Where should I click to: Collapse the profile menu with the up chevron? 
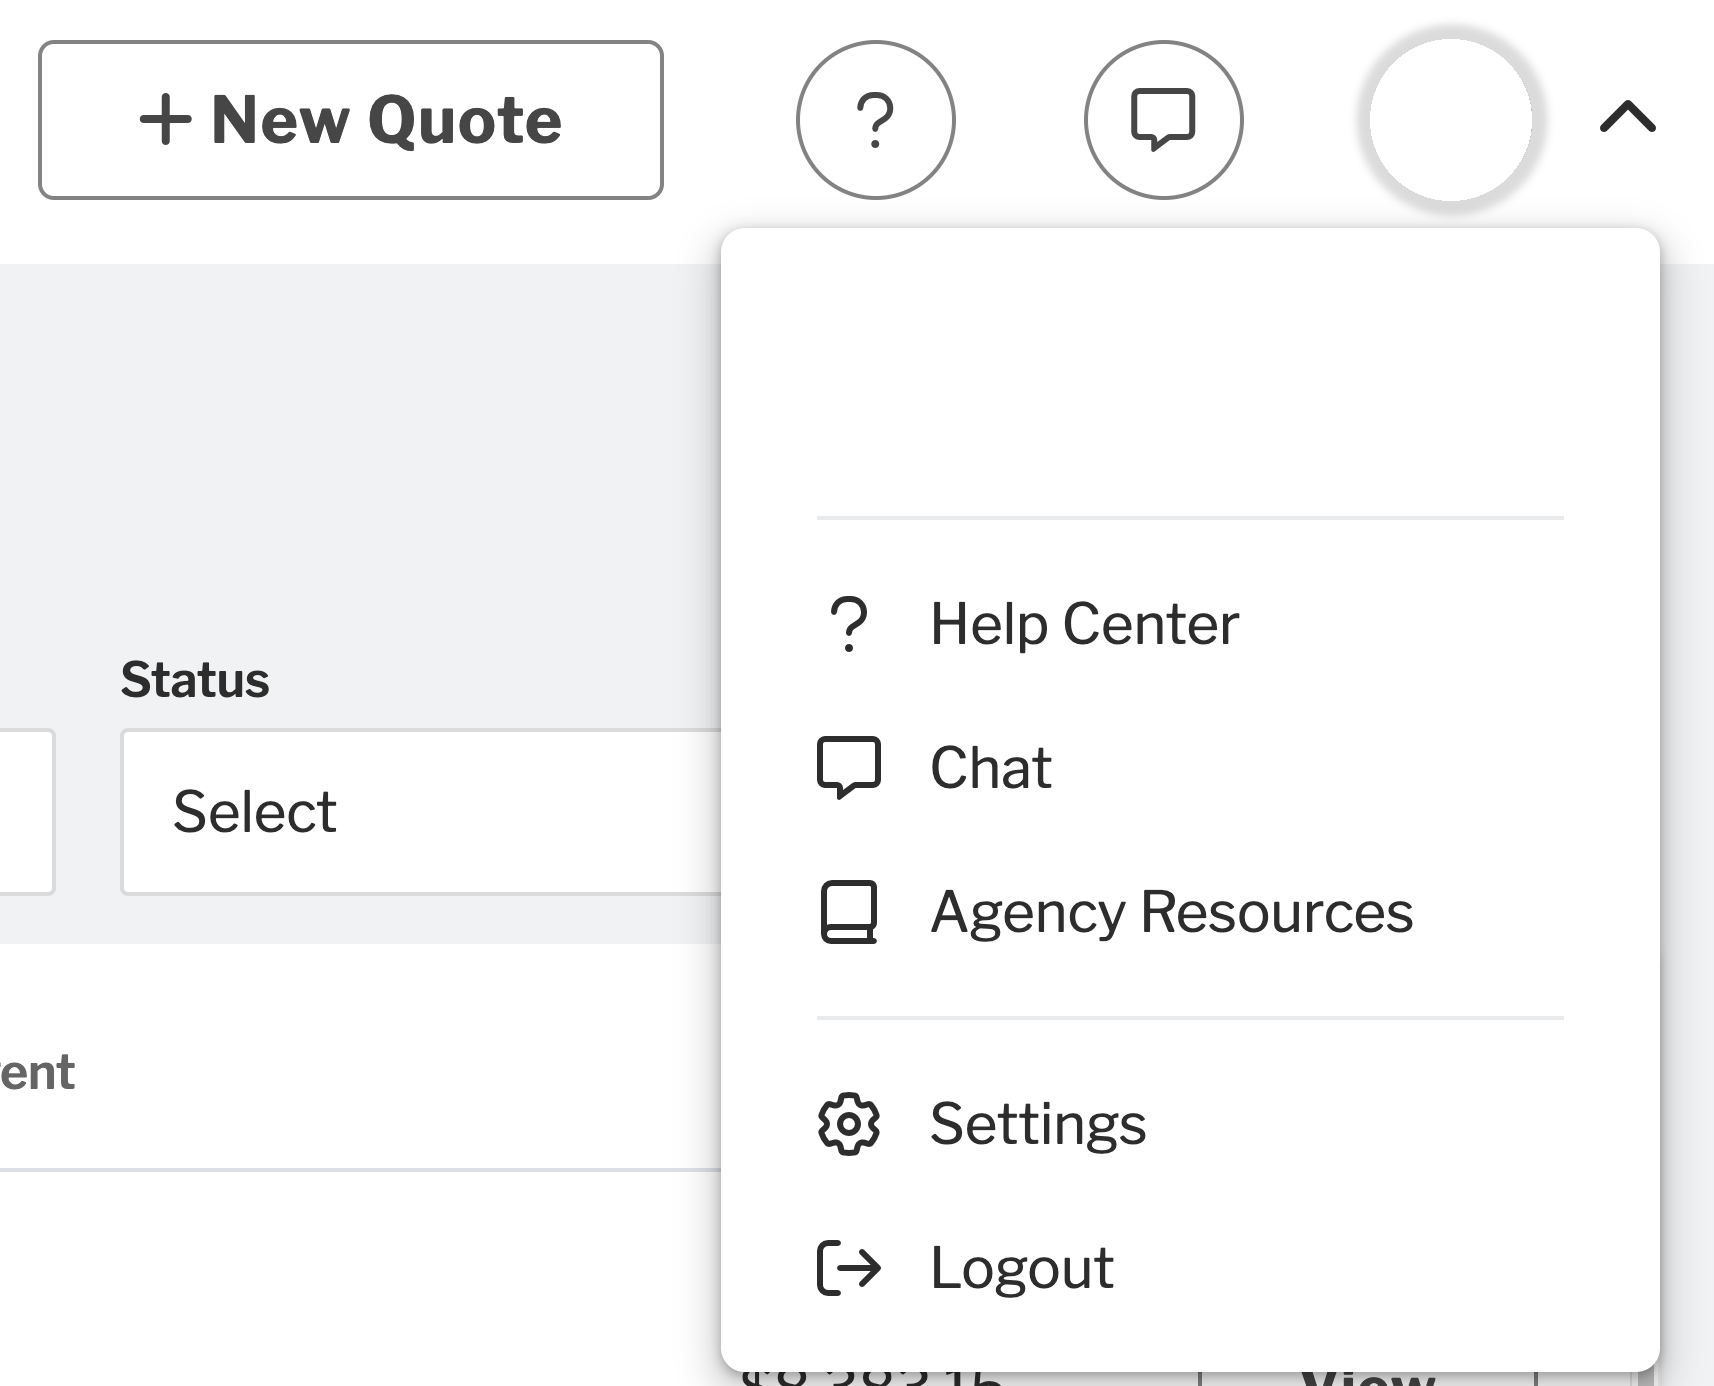click(1627, 118)
